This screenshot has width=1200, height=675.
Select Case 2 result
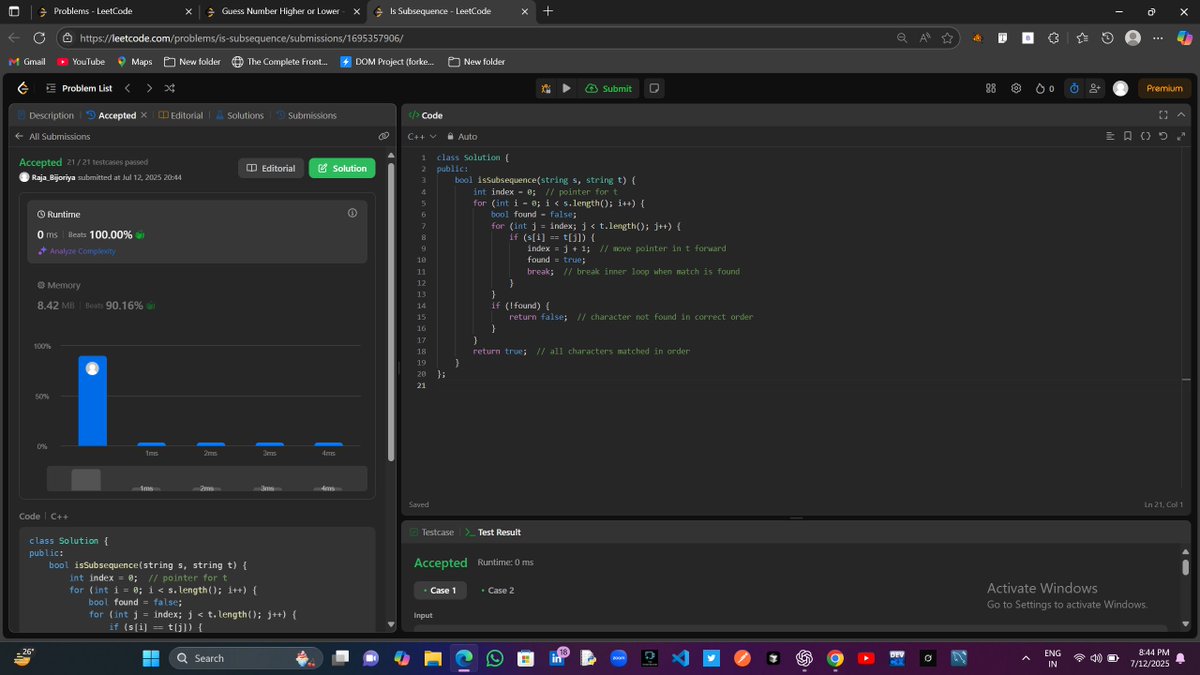(496, 590)
